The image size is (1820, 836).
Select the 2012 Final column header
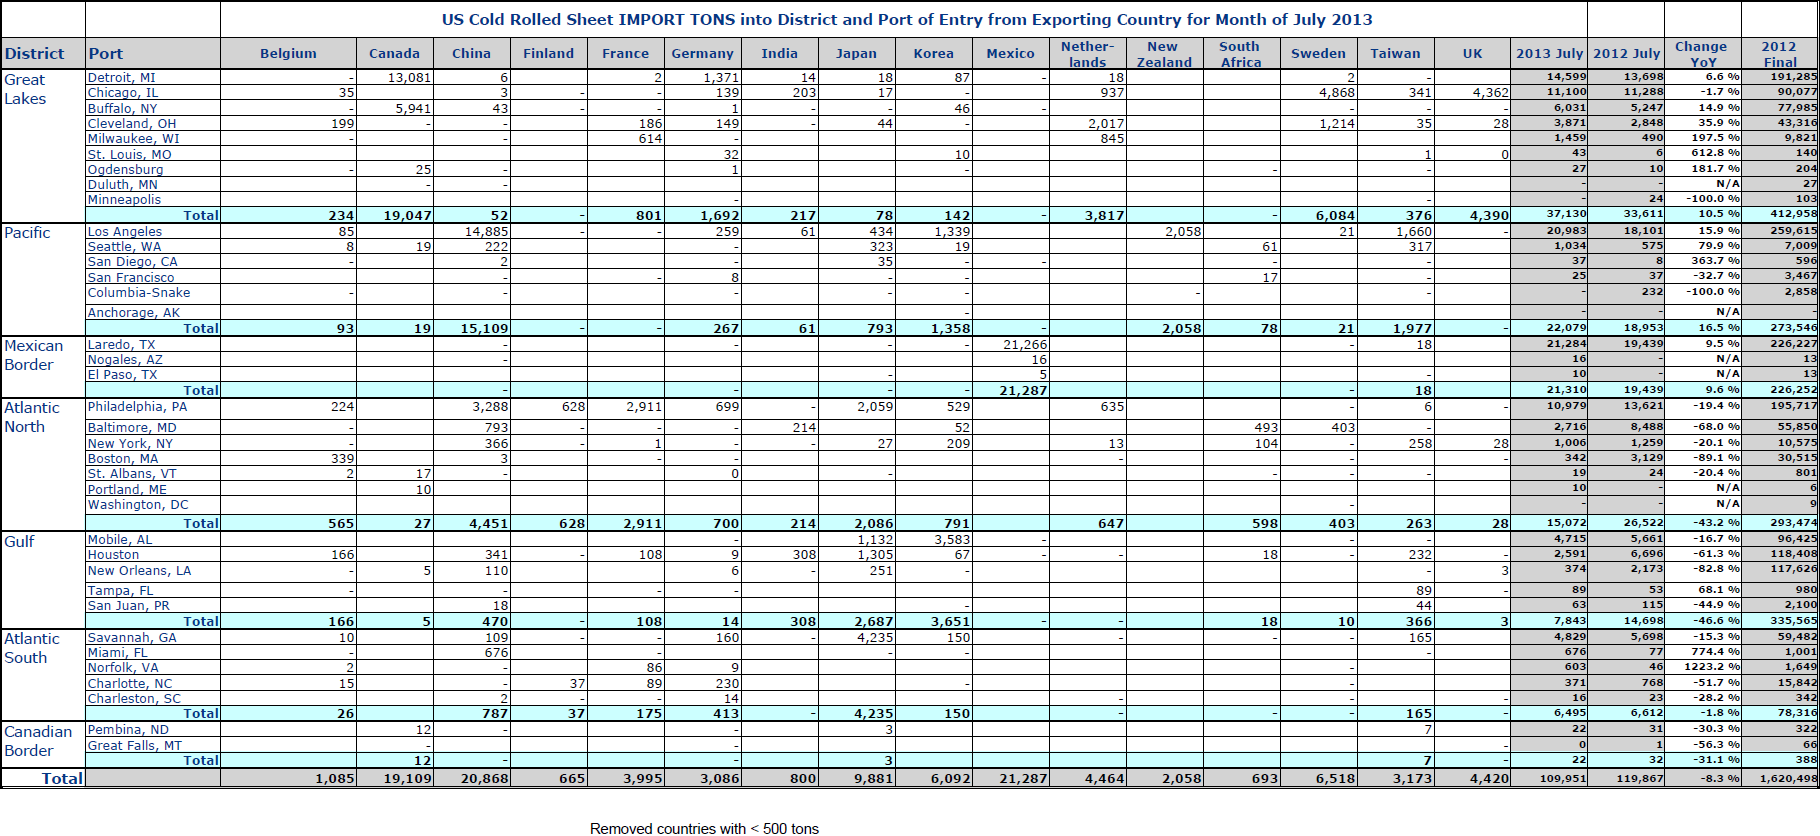[1779, 54]
